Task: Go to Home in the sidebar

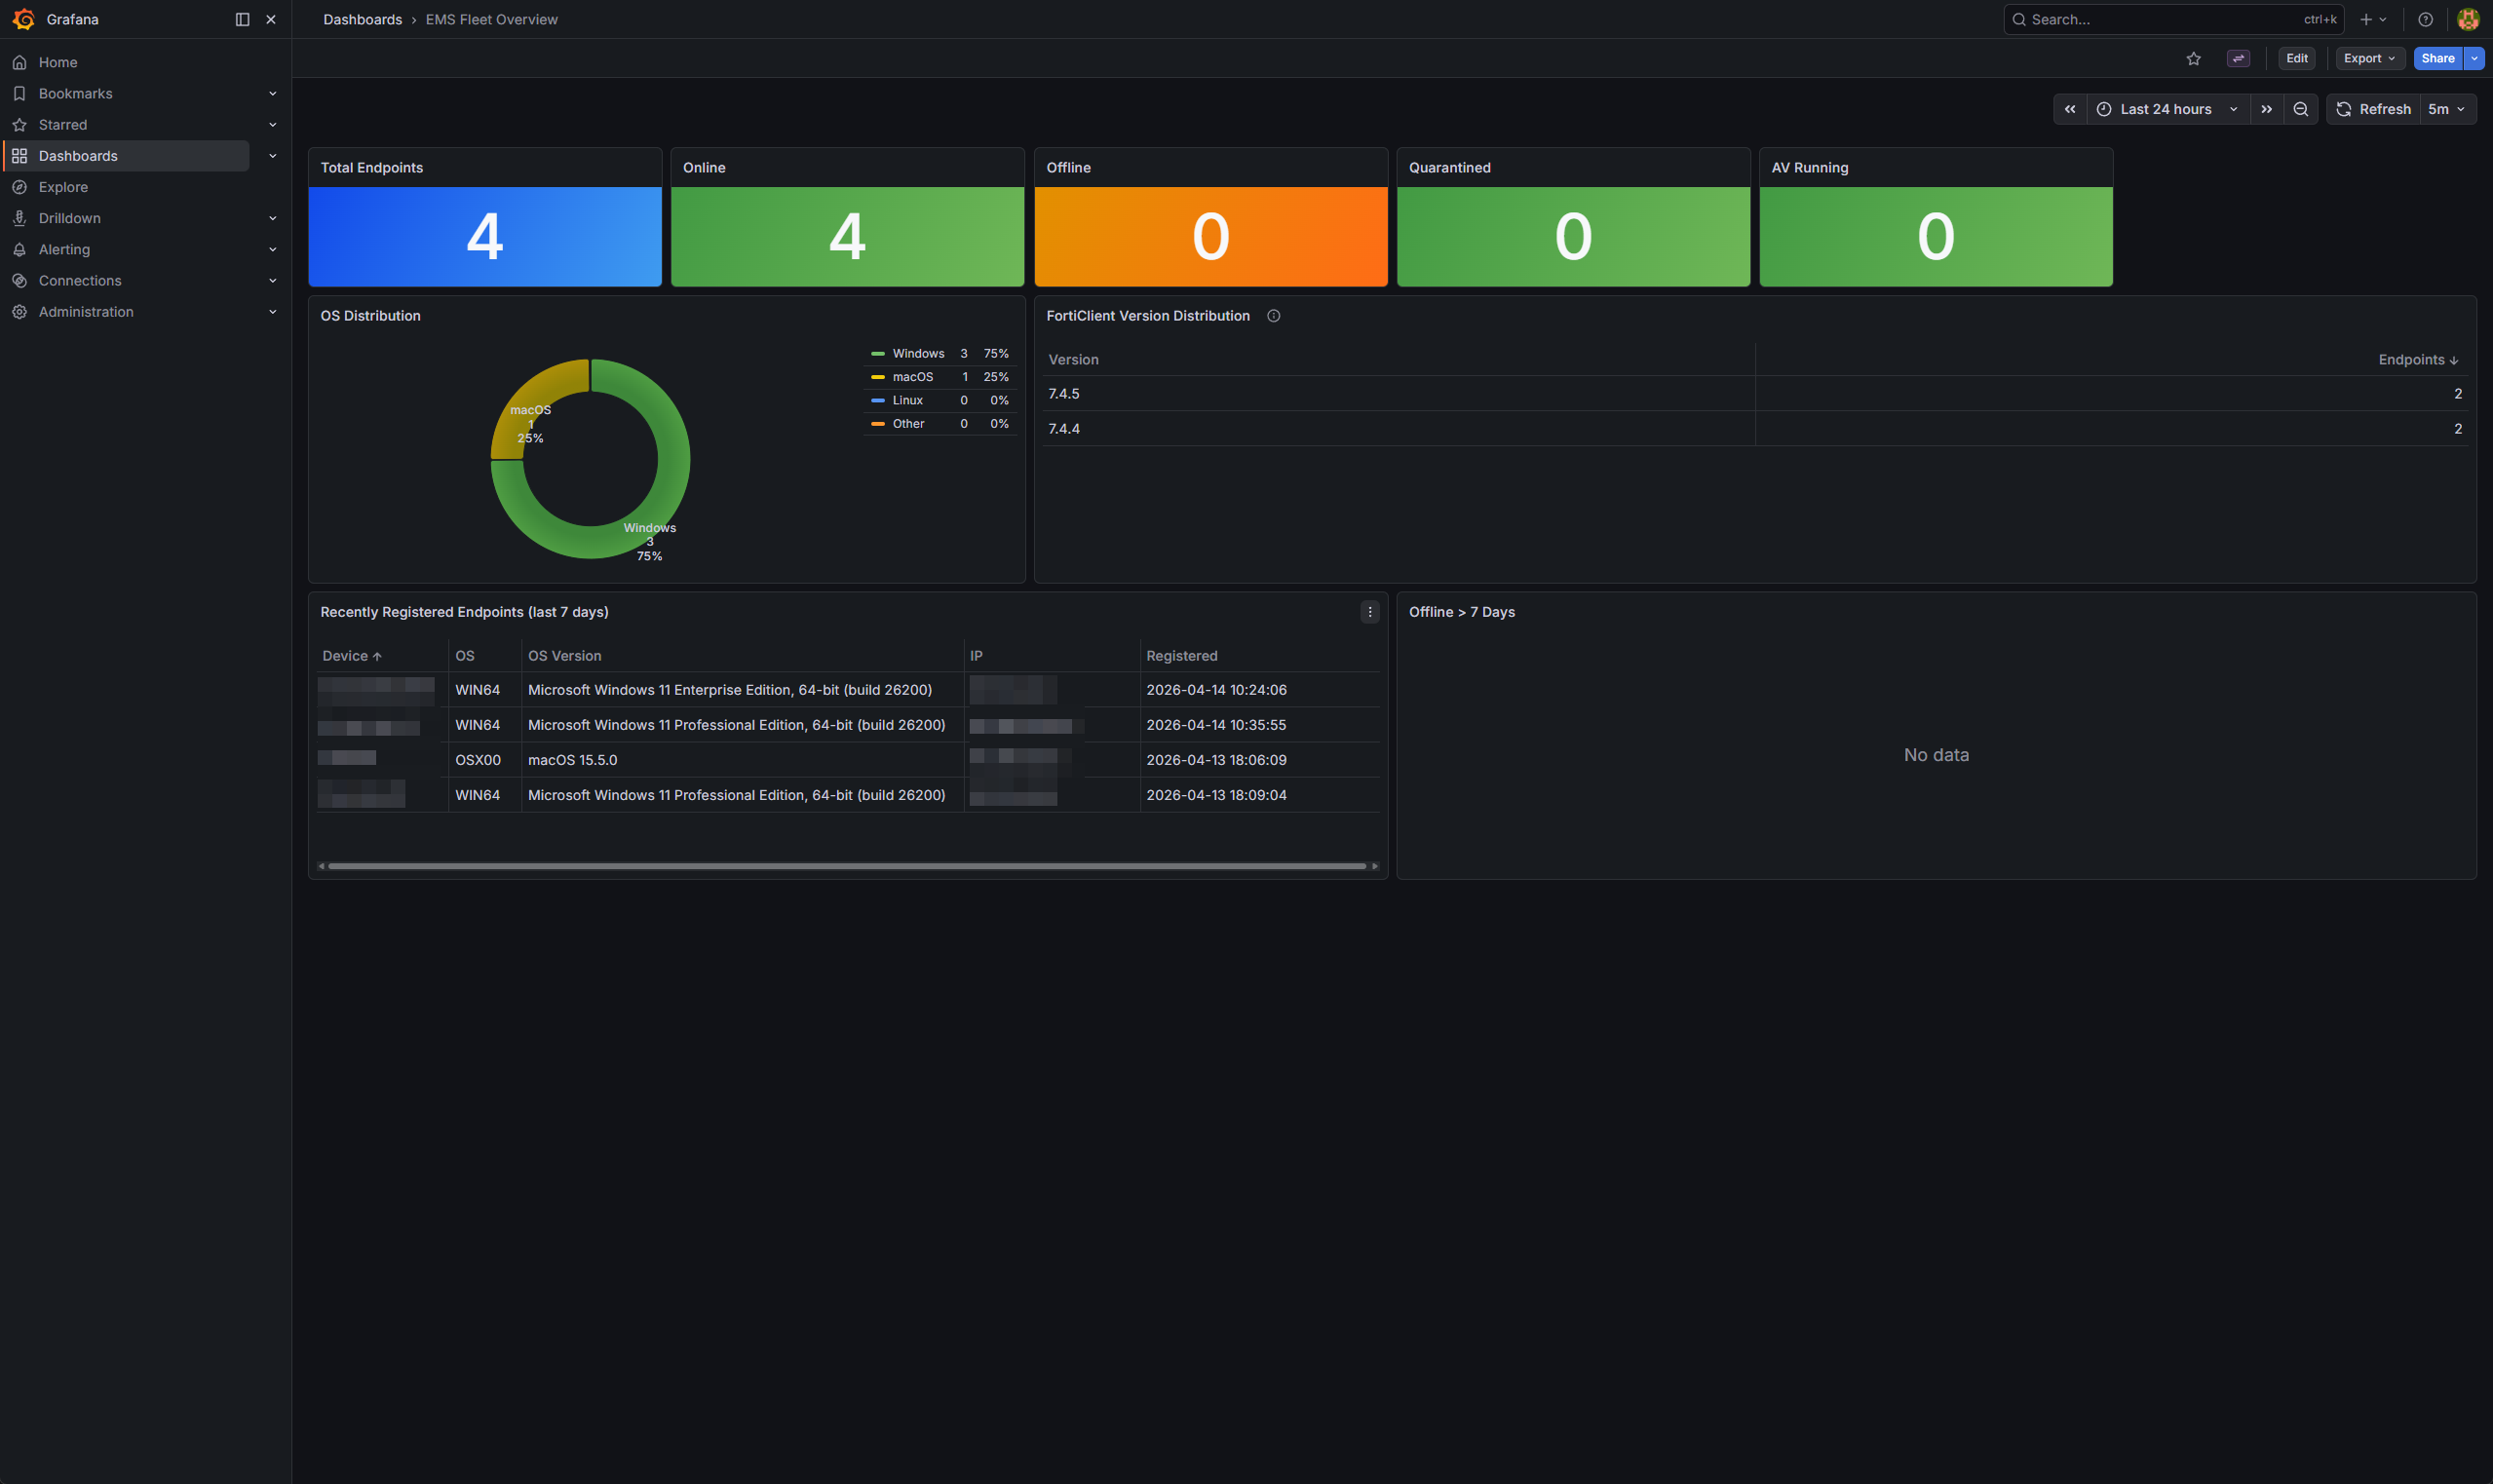Action: 58,62
